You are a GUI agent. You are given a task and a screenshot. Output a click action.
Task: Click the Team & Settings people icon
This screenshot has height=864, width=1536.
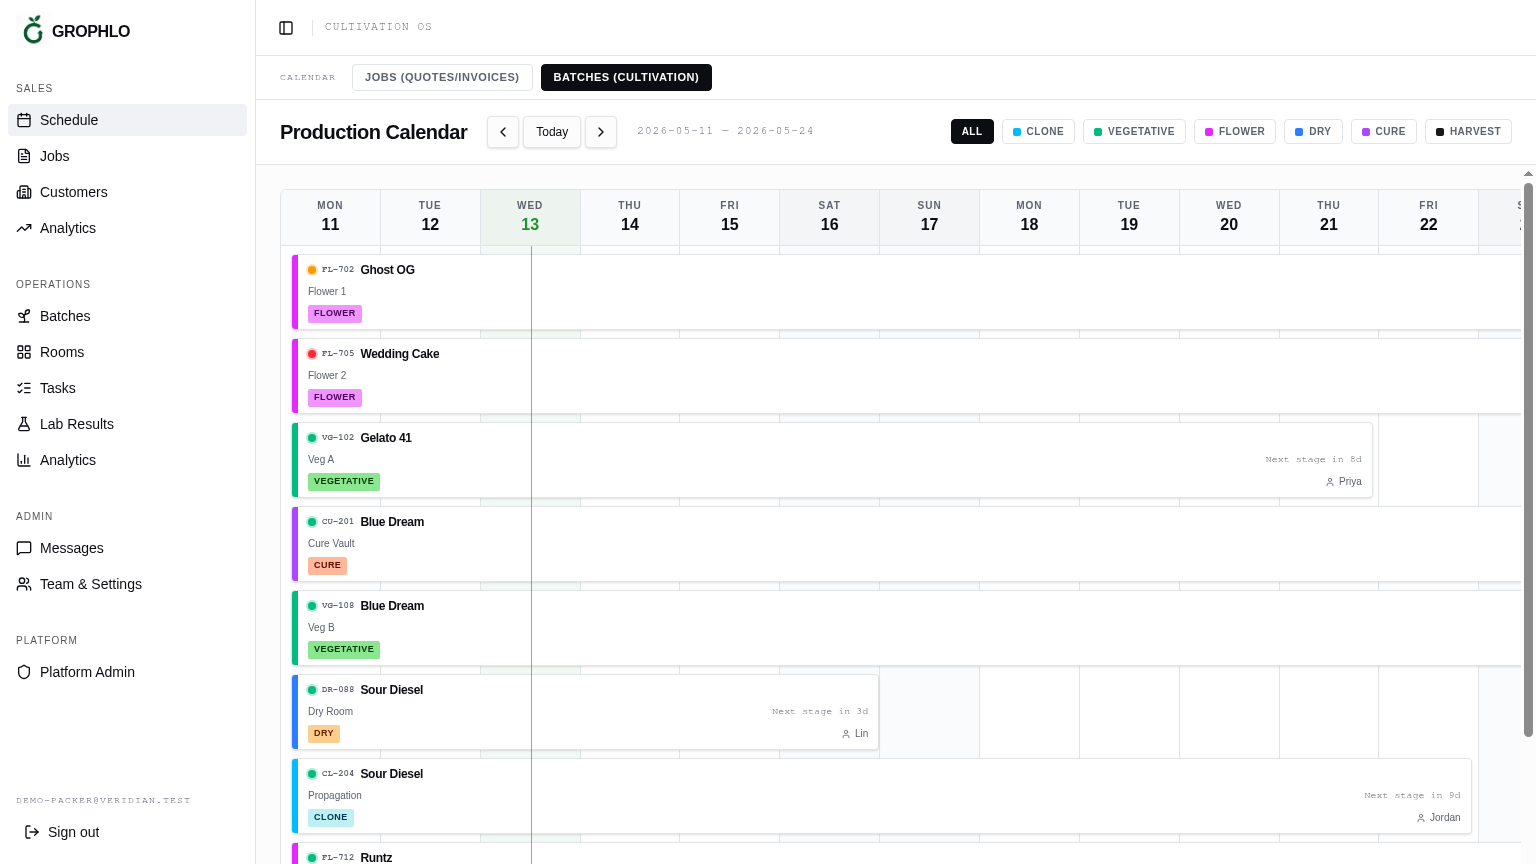(x=24, y=584)
